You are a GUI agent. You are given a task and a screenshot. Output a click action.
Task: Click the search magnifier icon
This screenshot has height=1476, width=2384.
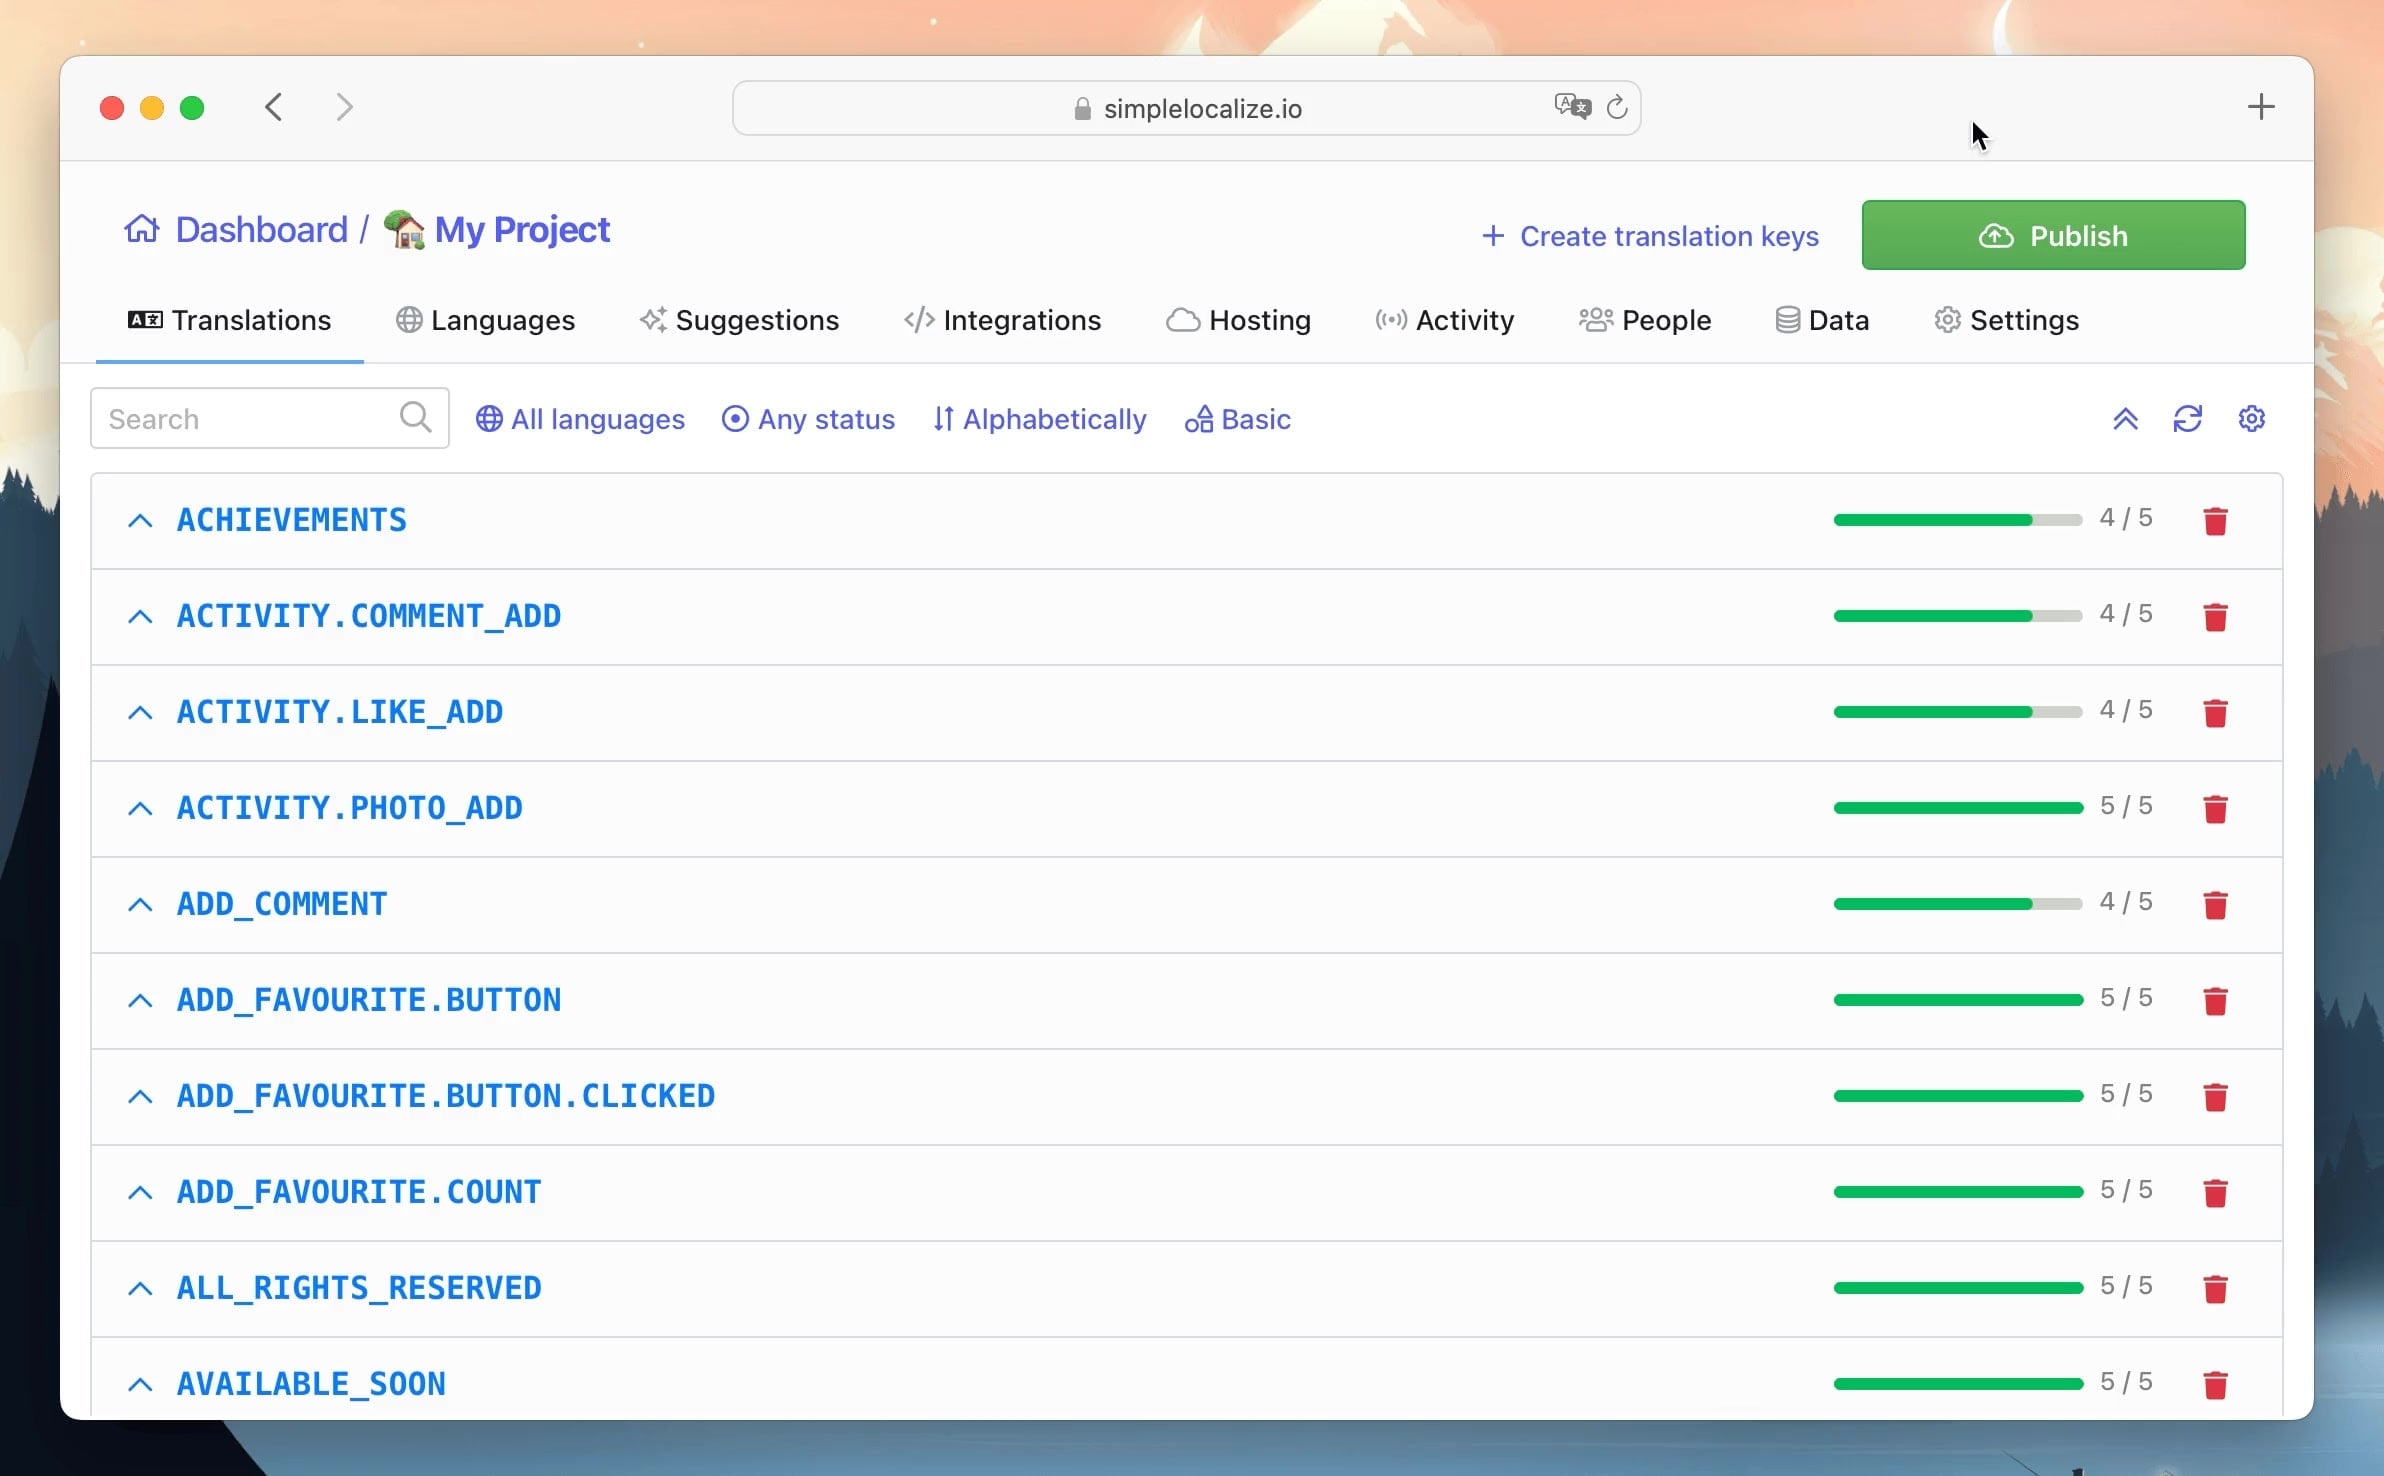(x=415, y=417)
